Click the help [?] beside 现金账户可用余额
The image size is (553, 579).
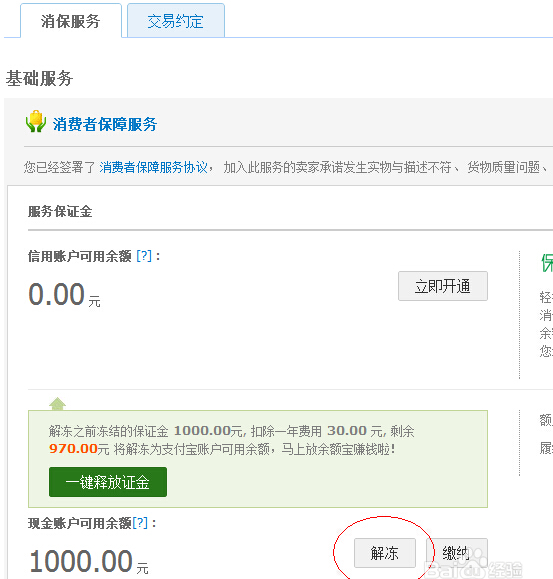pos(140,523)
